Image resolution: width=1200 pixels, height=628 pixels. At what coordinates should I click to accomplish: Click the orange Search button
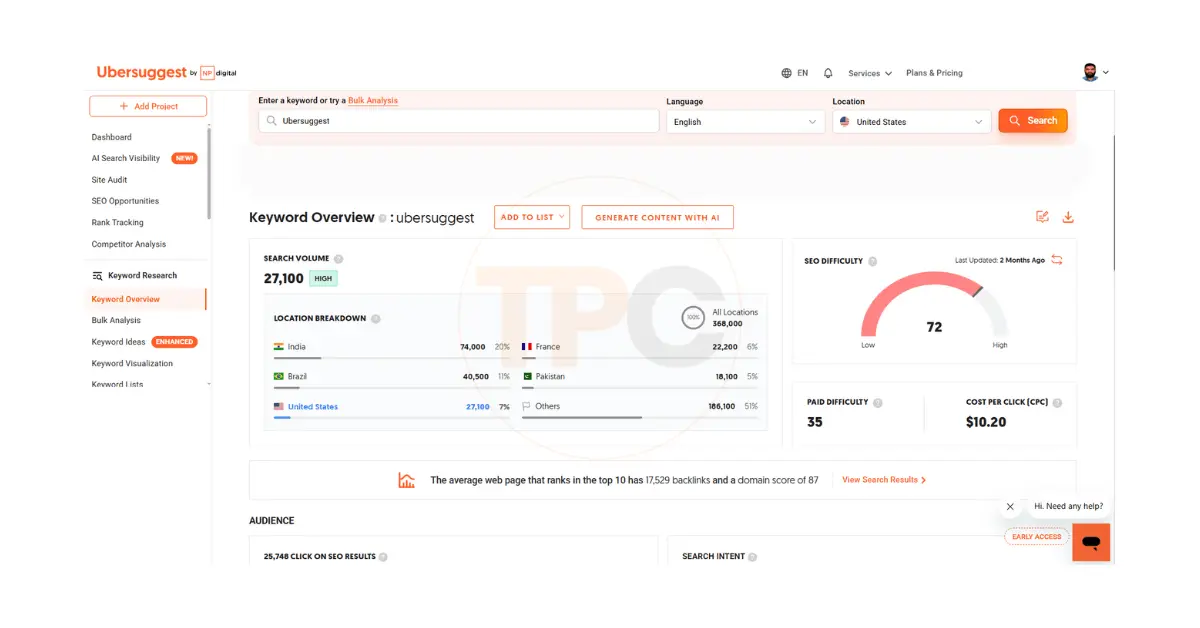point(1032,121)
